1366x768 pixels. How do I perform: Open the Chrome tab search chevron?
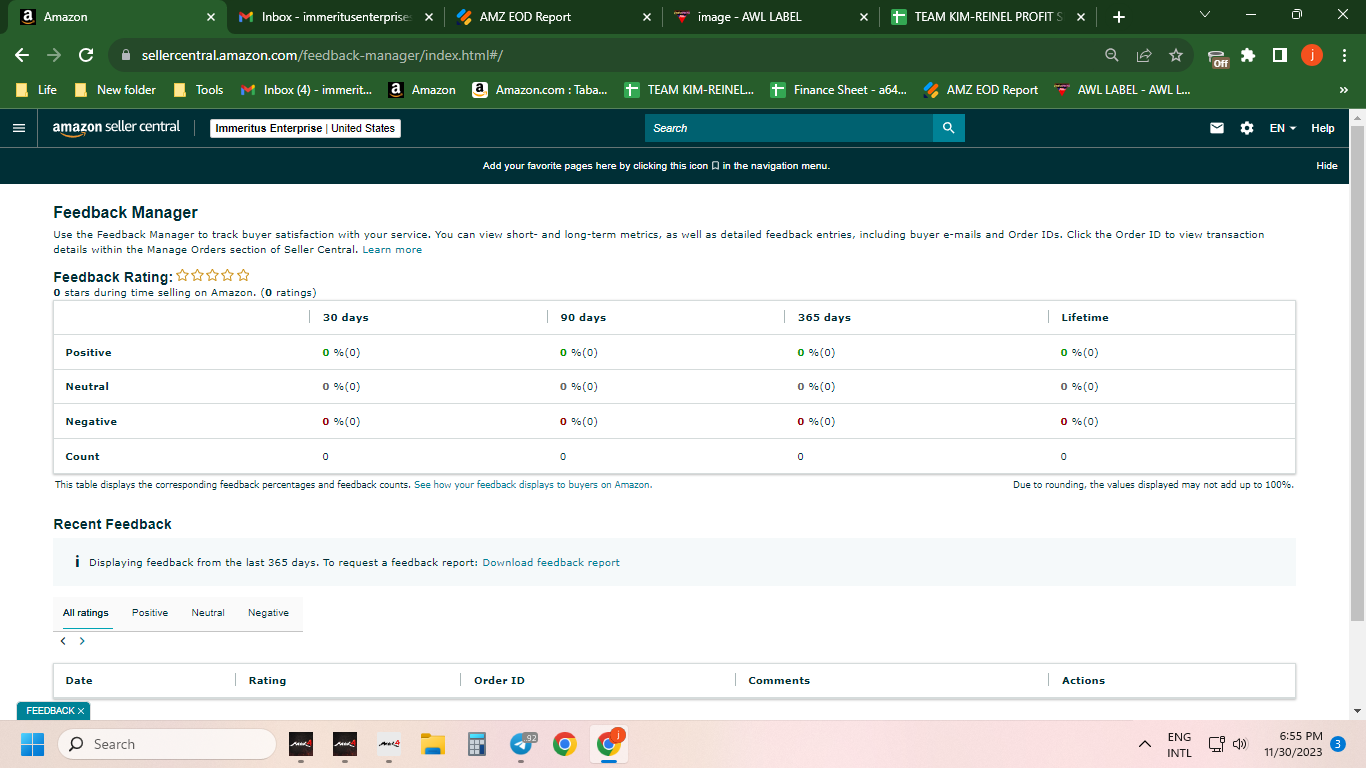coord(1204,15)
